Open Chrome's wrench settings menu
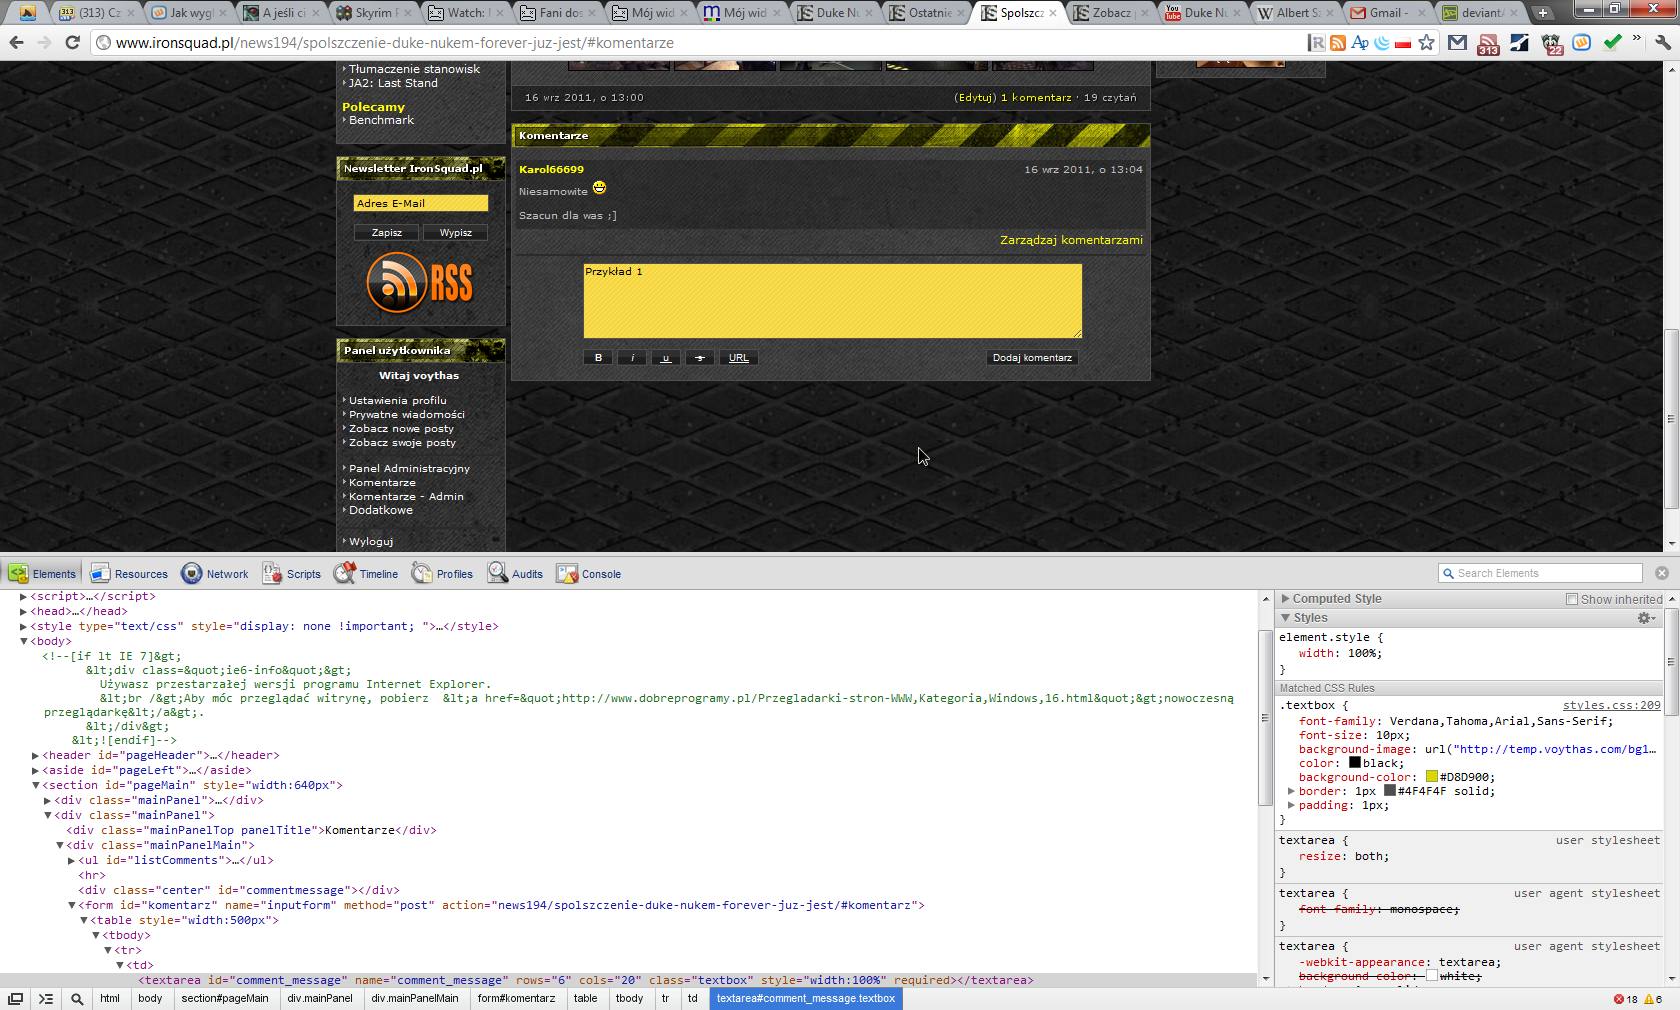Screen dimensions: 1680x1010 (1662, 42)
